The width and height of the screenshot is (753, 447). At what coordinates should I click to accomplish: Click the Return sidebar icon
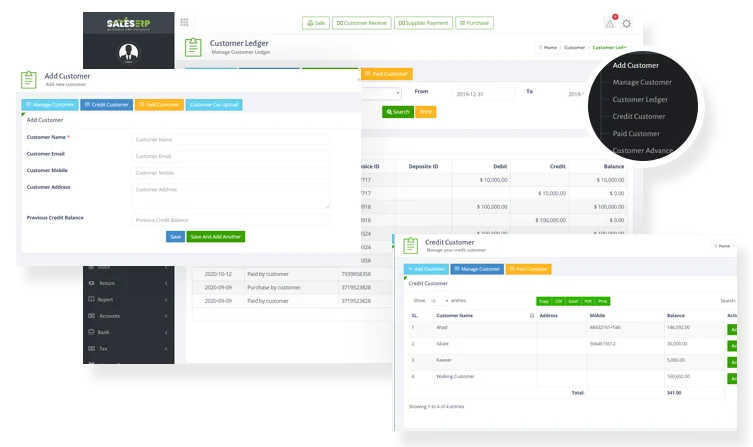[x=91, y=283]
